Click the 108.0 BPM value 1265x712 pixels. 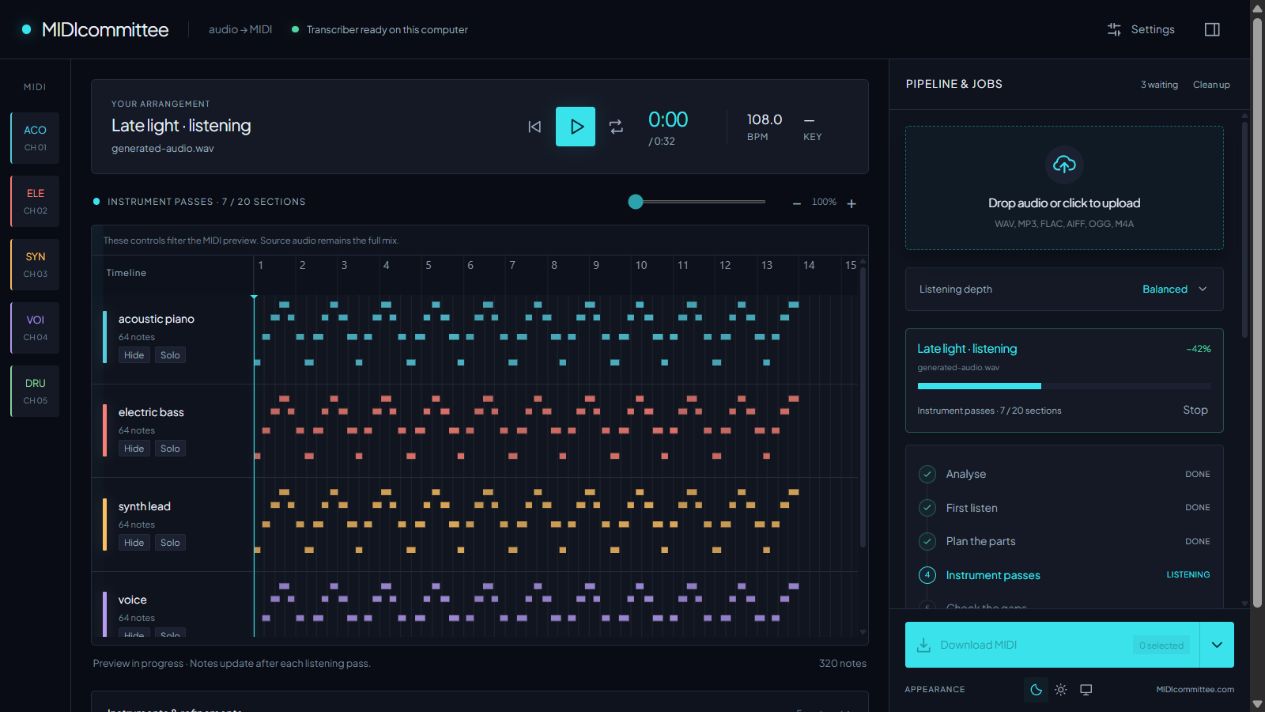coord(765,119)
